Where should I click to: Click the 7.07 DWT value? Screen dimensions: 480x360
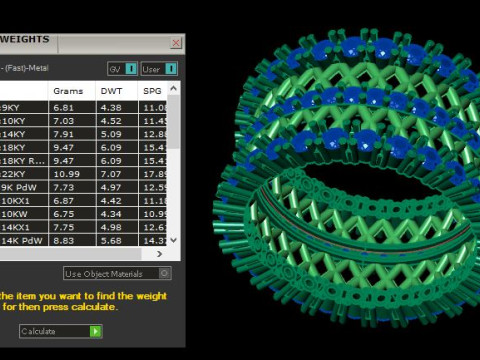(x=111, y=174)
